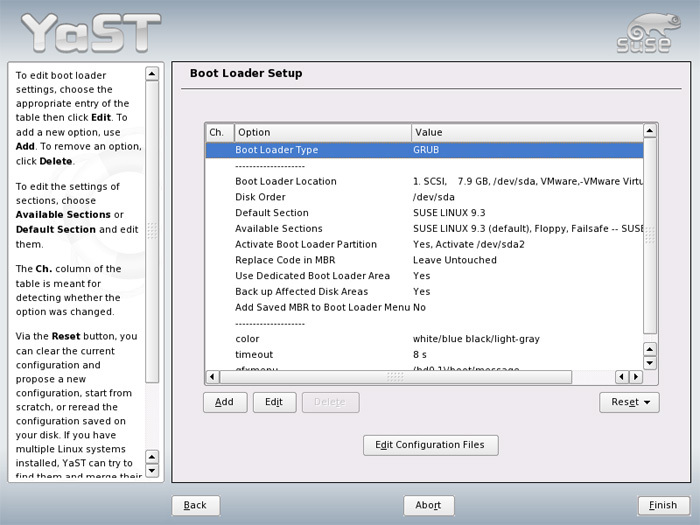Click the table's top scroll-up arrow
Screen dimensions: 700x525
pyautogui.click(x=650, y=131)
